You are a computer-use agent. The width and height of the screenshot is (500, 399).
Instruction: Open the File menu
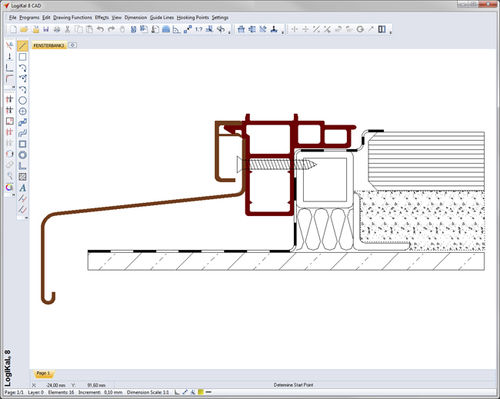pyautogui.click(x=13, y=17)
